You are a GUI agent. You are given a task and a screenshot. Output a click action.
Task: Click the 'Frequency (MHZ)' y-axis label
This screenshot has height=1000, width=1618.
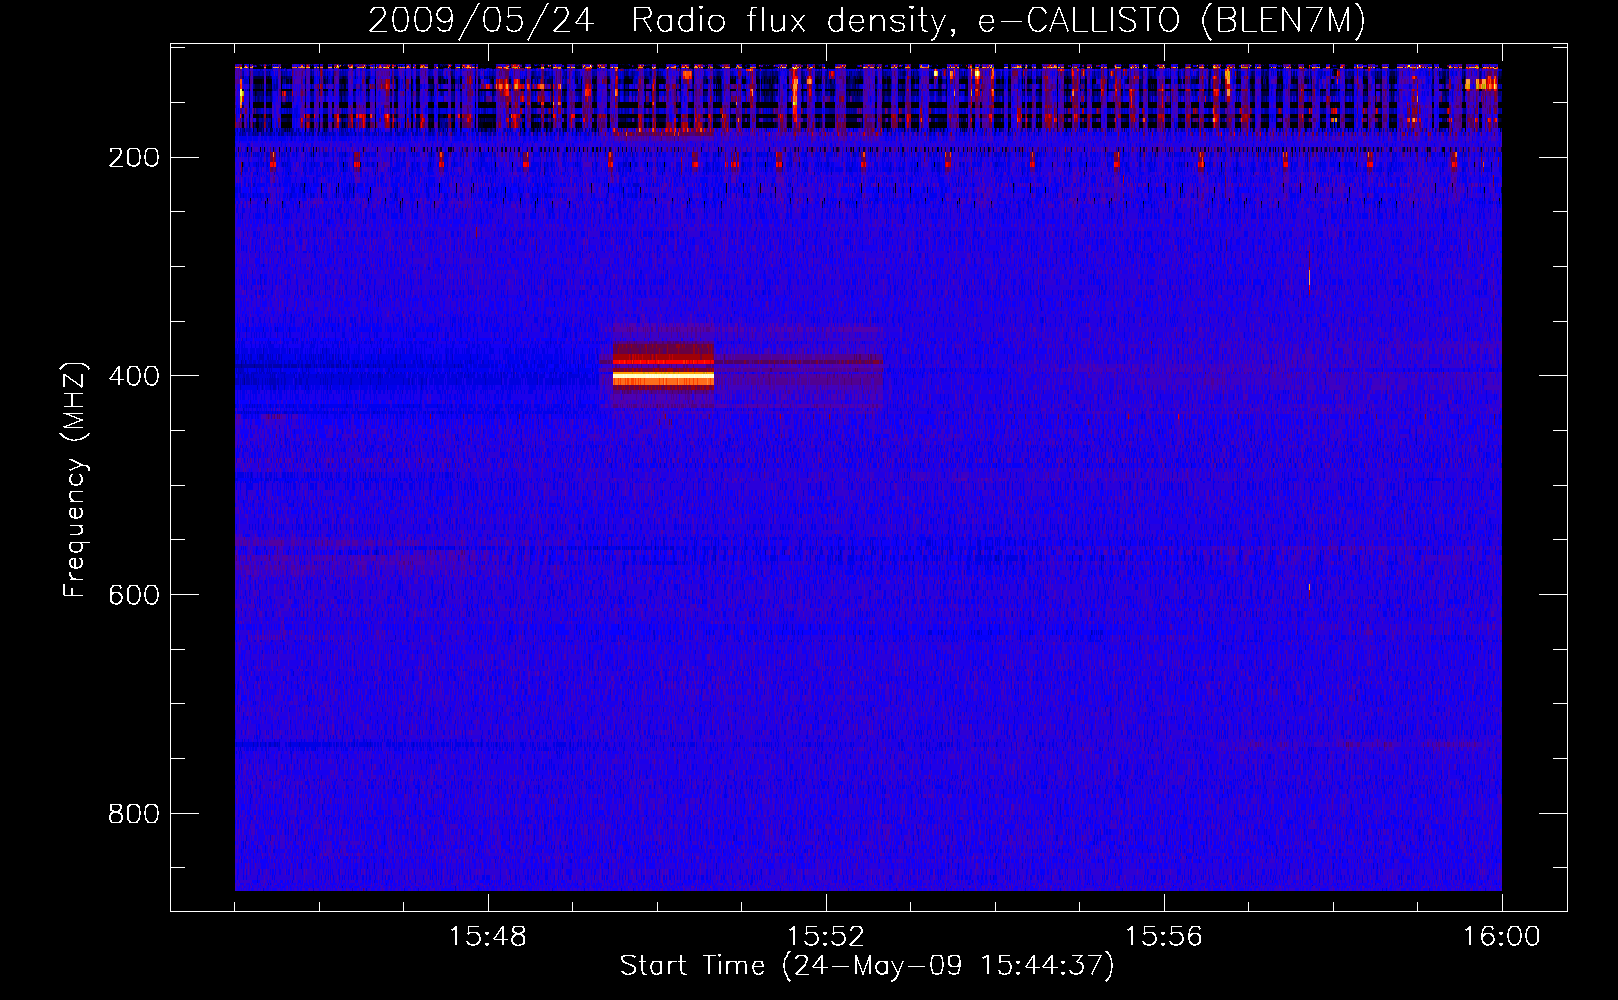point(75,480)
